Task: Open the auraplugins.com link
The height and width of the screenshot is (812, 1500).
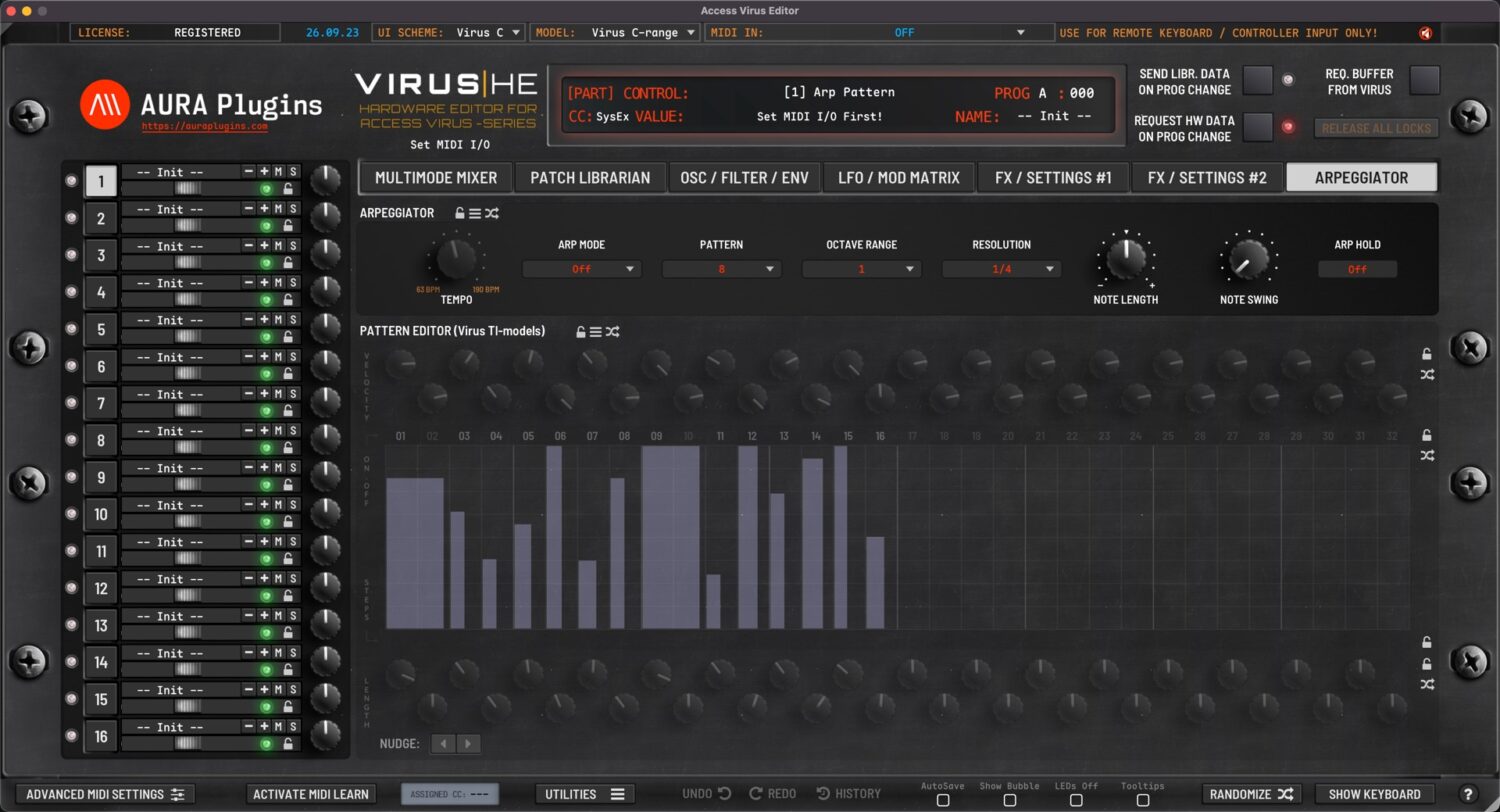Action: (204, 127)
